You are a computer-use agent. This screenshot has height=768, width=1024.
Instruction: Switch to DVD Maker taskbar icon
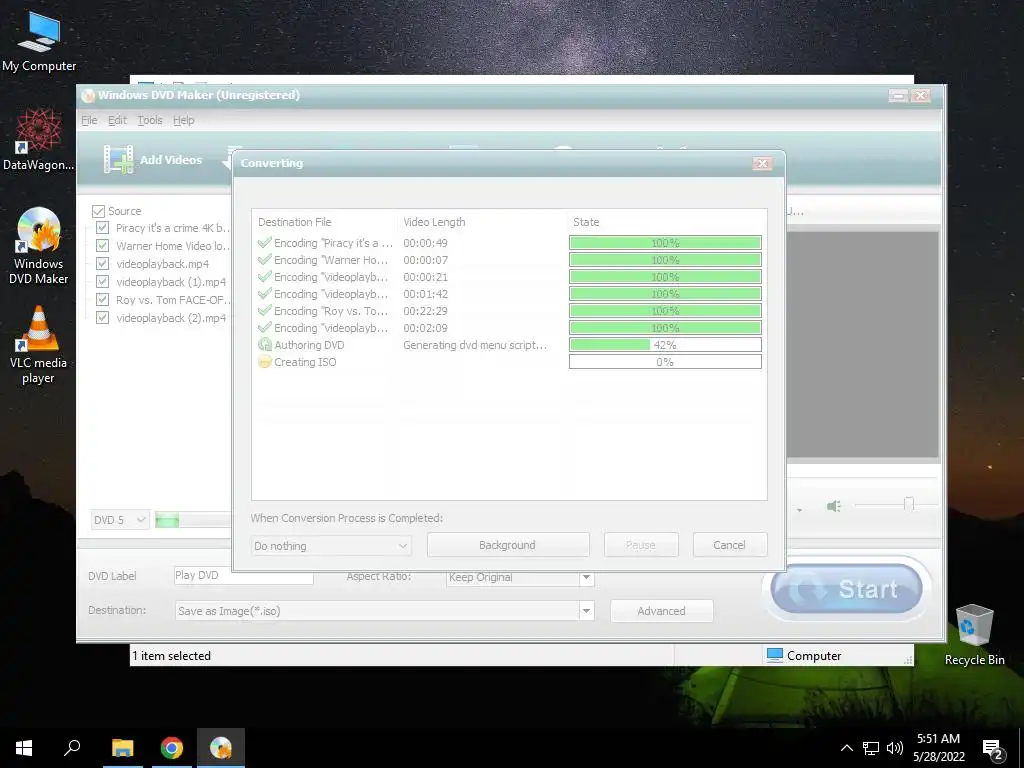pyautogui.click(x=221, y=748)
